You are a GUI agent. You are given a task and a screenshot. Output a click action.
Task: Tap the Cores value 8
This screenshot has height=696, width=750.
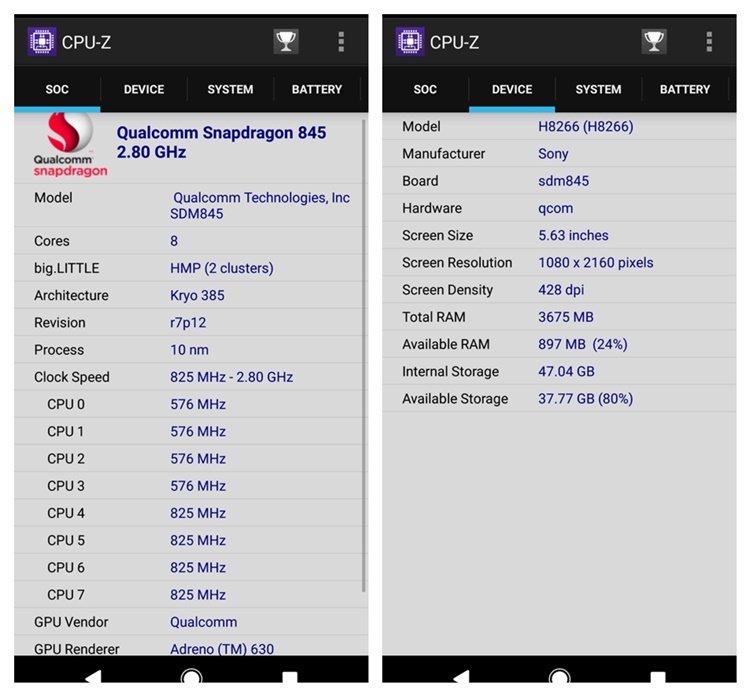point(174,241)
